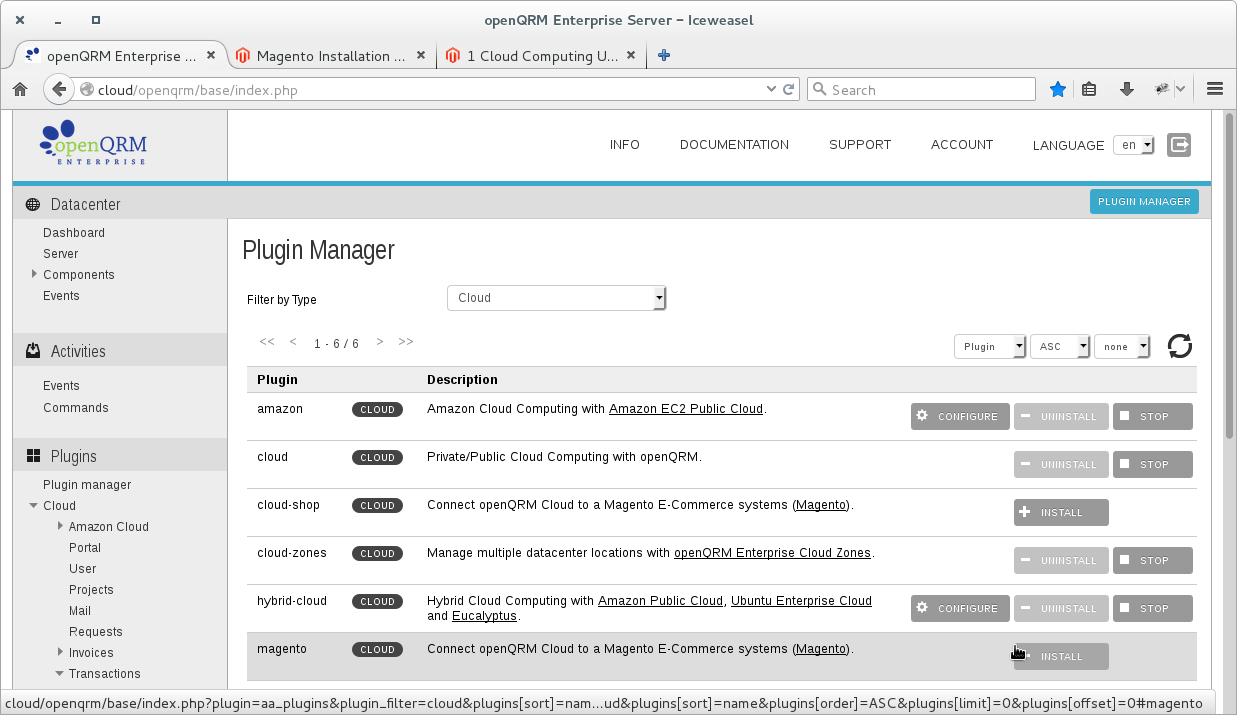Open the Filter by Type dropdown
This screenshot has height=715, width=1237.
tap(556, 298)
